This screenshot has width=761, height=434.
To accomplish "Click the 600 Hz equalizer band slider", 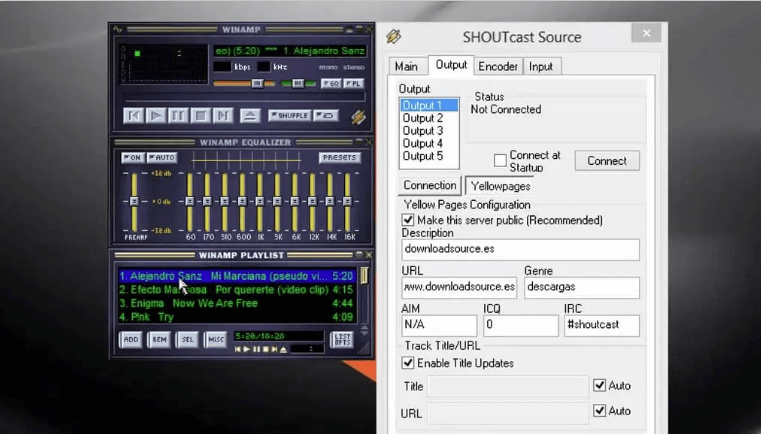I will pos(242,201).
